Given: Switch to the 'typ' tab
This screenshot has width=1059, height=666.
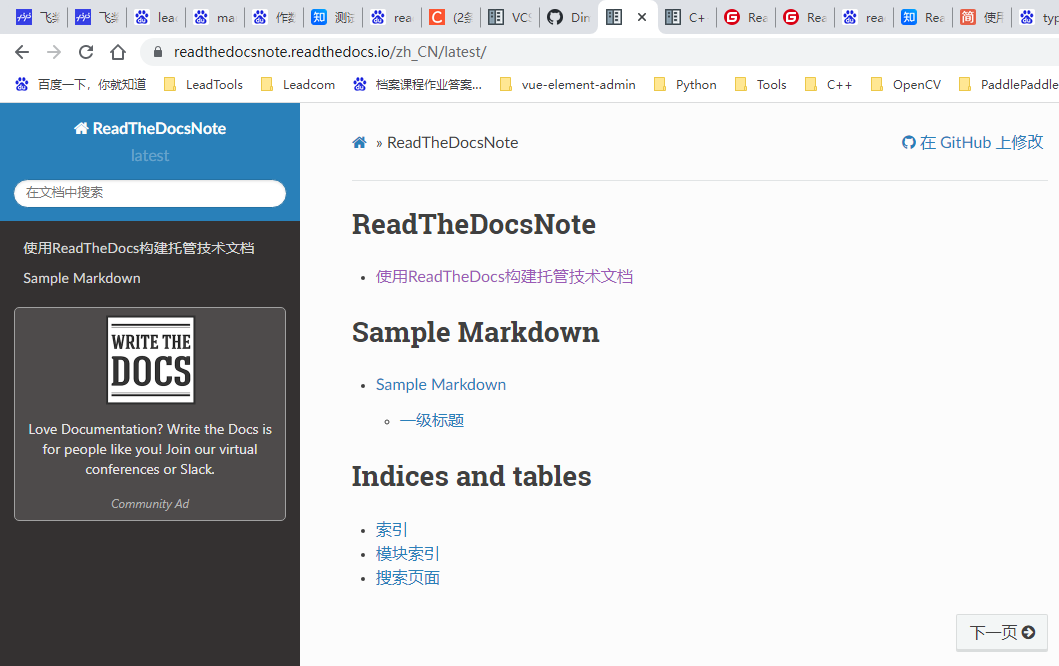Looking at the screenshot, I should [1039, 17].
